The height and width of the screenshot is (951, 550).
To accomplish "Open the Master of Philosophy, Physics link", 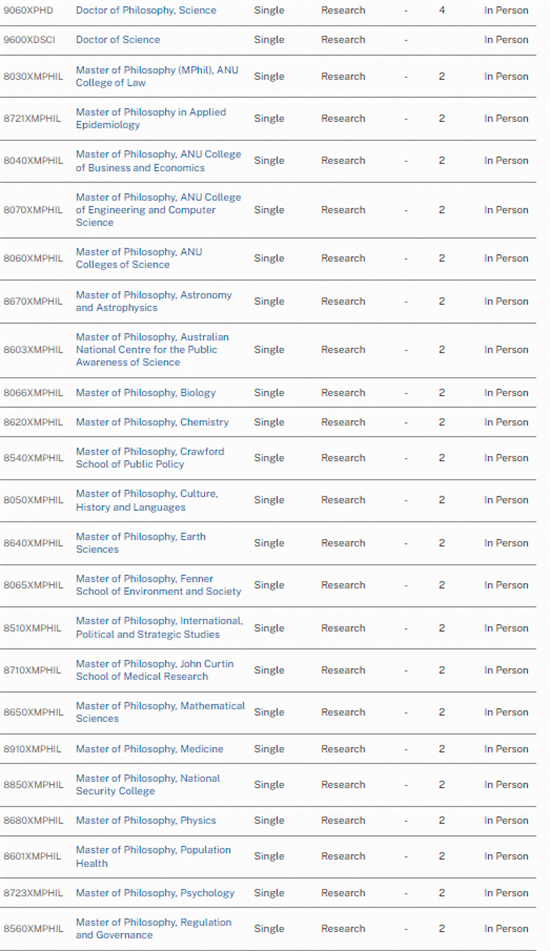I will click(x=146, y=821).
